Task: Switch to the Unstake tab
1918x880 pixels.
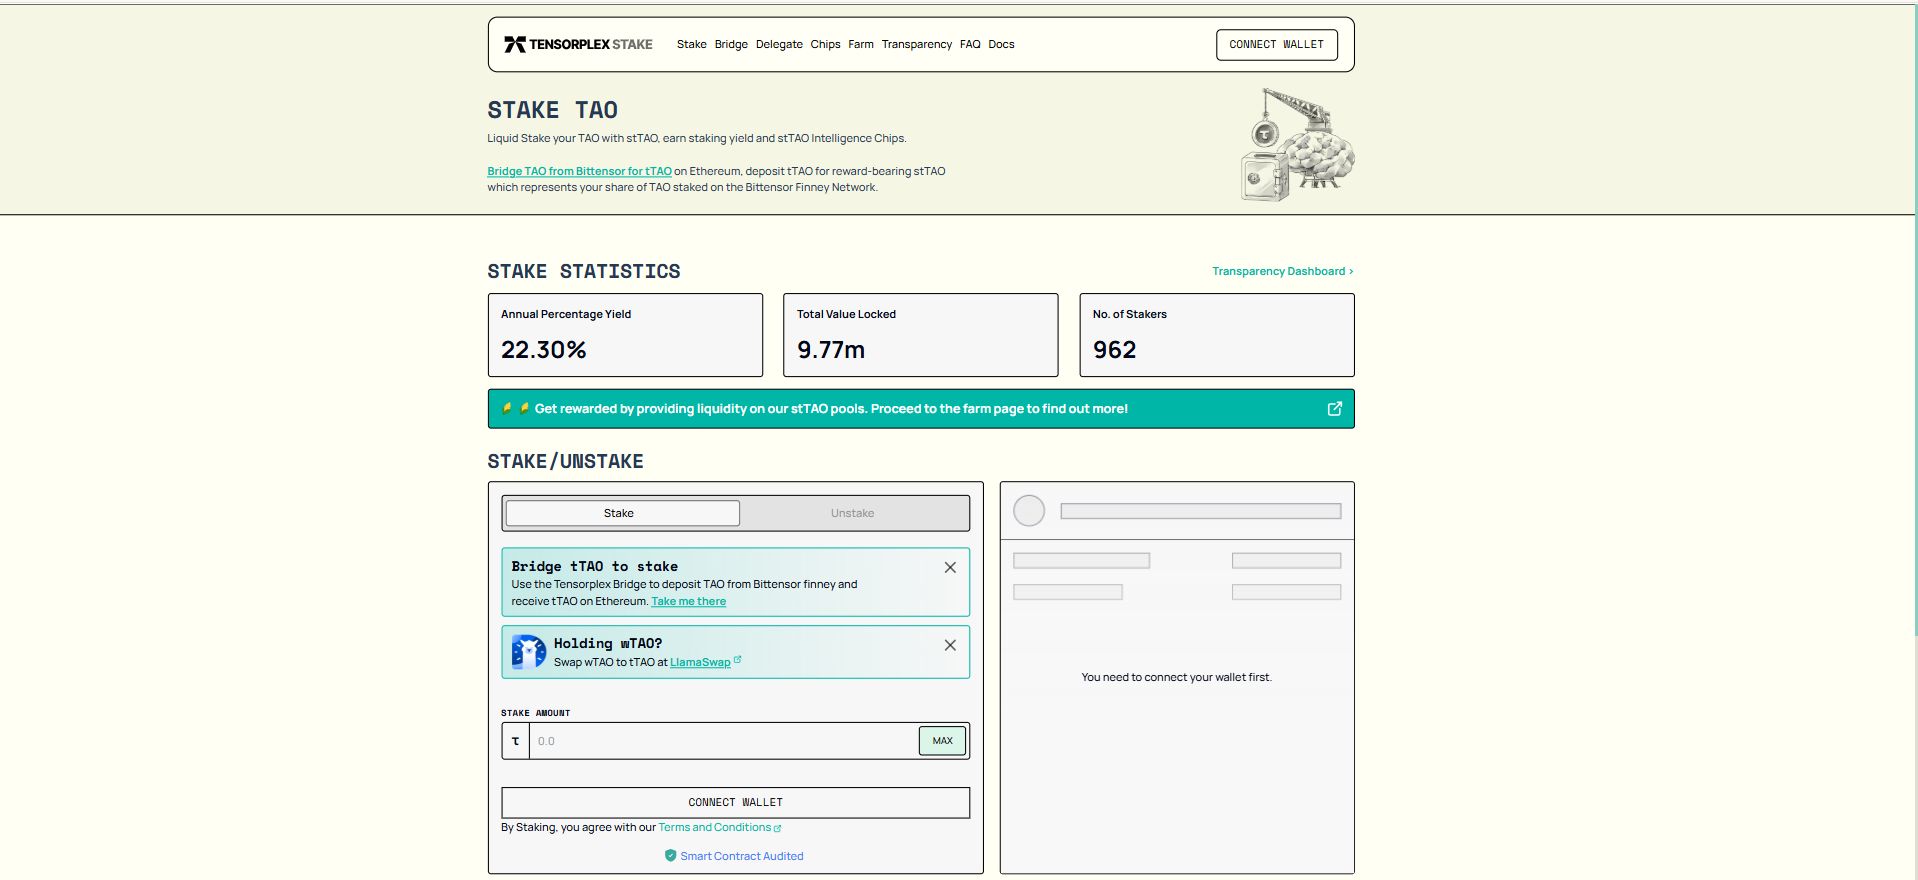Action: tap(852, 513)
